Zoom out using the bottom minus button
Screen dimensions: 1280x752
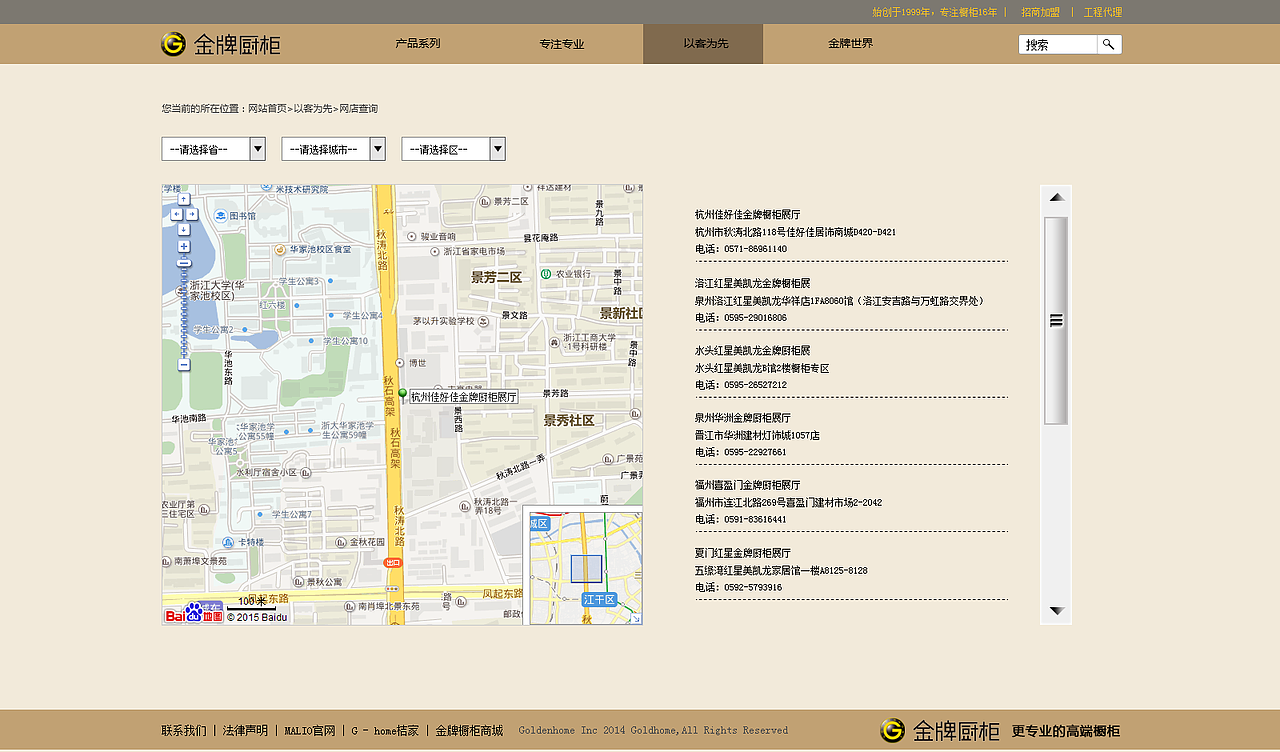(184, 365)
